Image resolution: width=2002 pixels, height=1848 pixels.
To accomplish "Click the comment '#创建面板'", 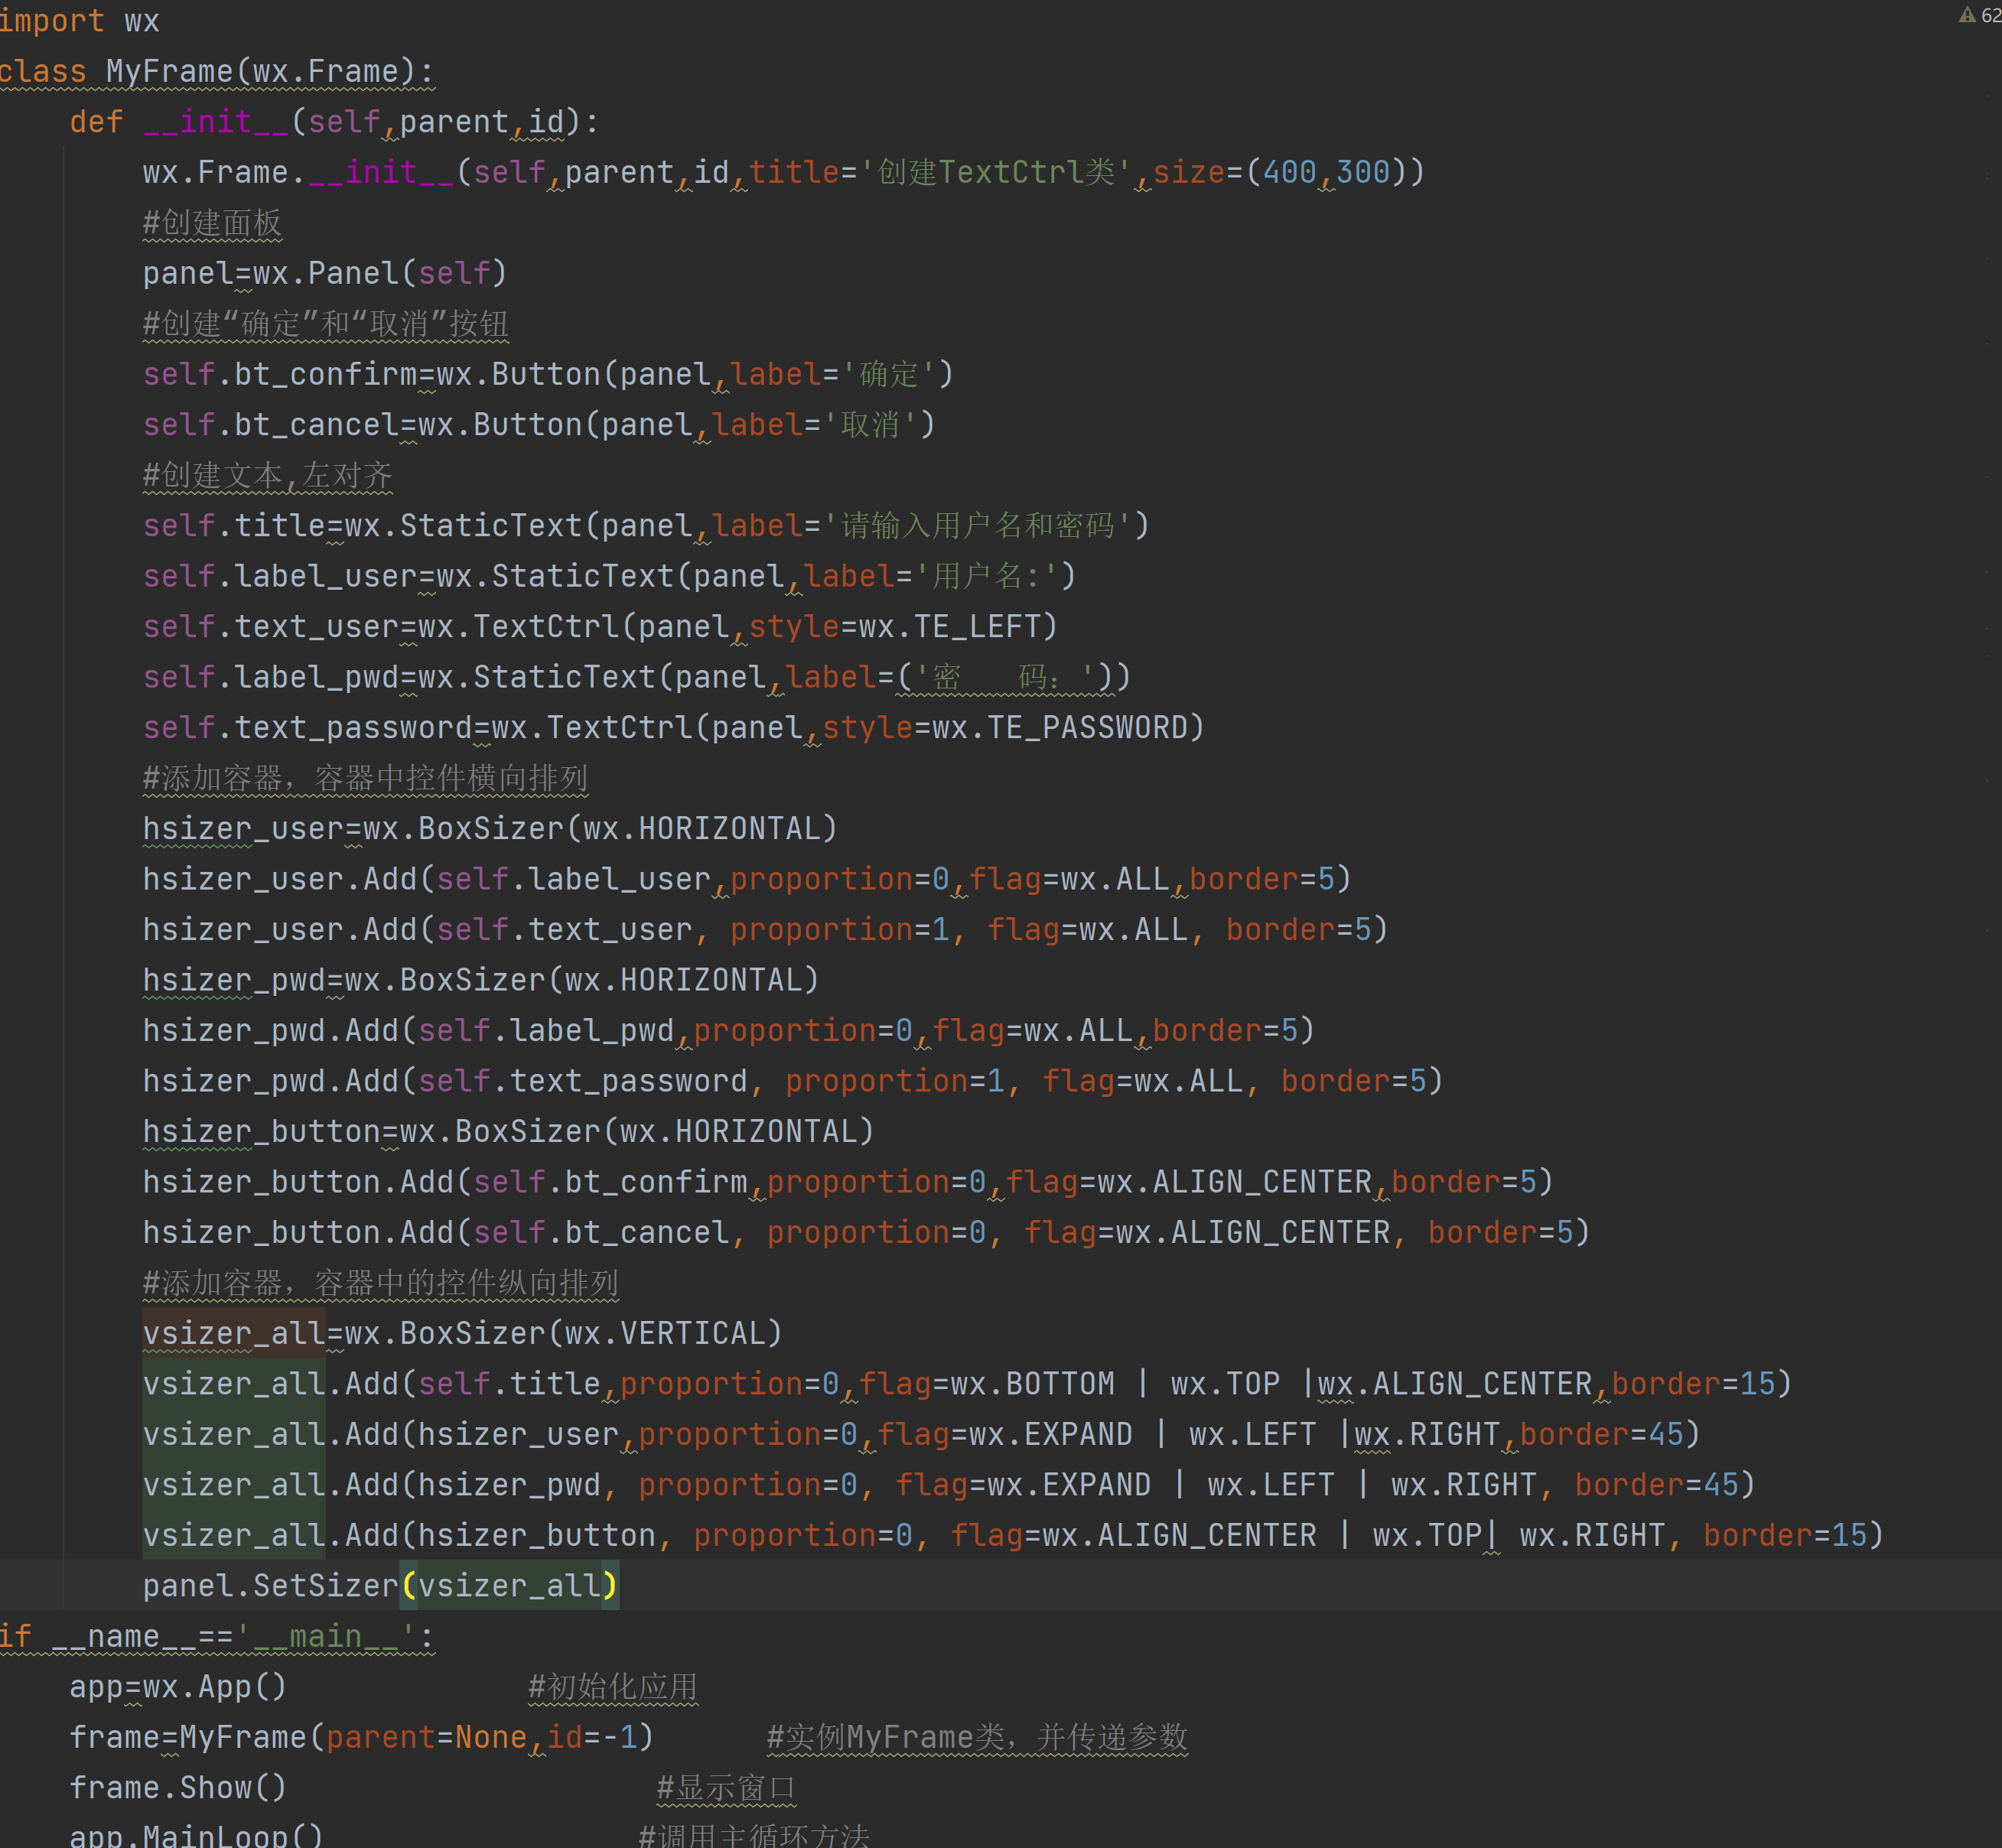I will pyautogui.click(x=212, y=223).
